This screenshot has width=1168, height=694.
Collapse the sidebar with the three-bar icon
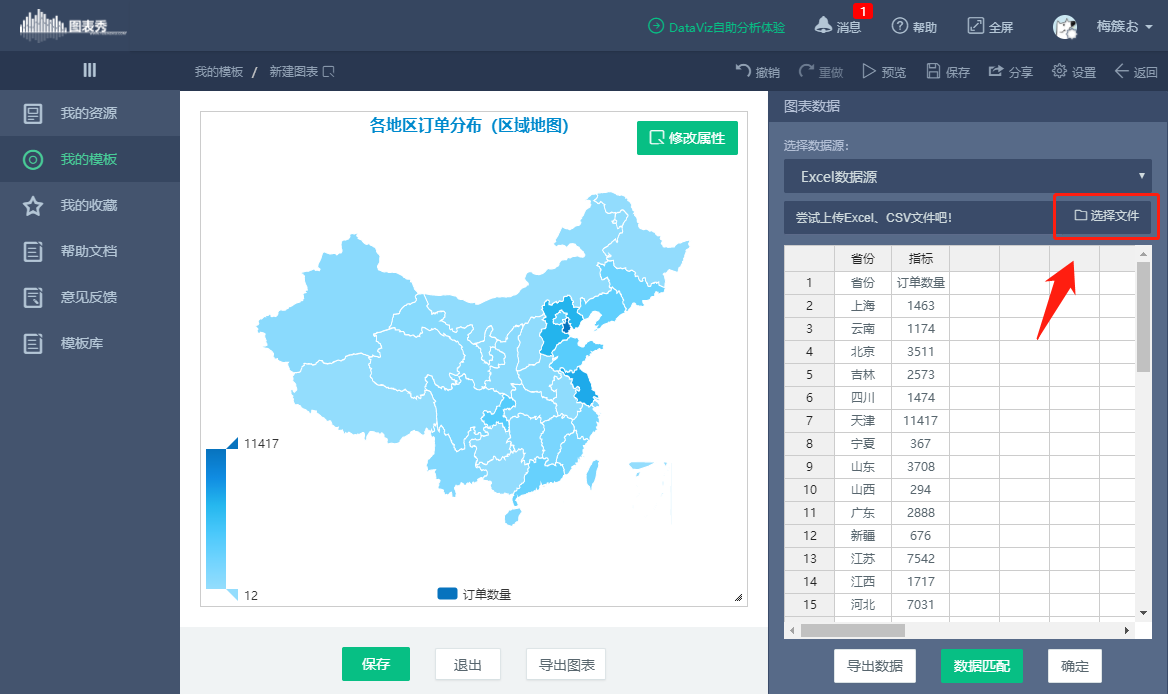coord(89,70)
